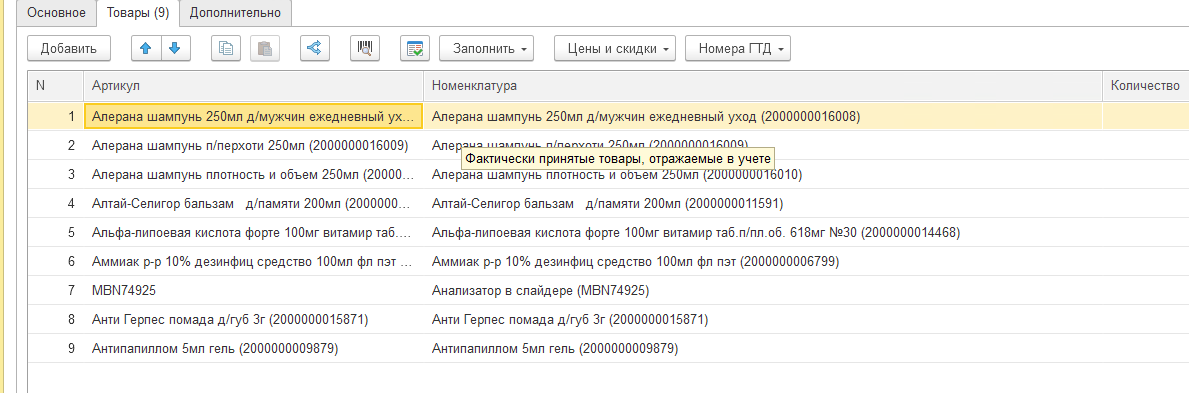Click the copy rows icon
The image size is (1189, 393).
coord(225,49)
